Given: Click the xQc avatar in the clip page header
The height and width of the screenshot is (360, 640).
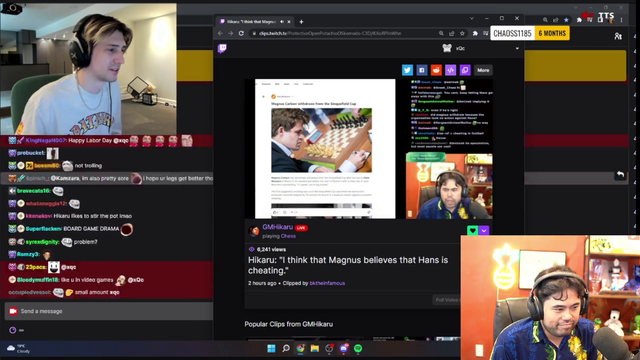Looking at the screenshot, I should pos(447,48).
